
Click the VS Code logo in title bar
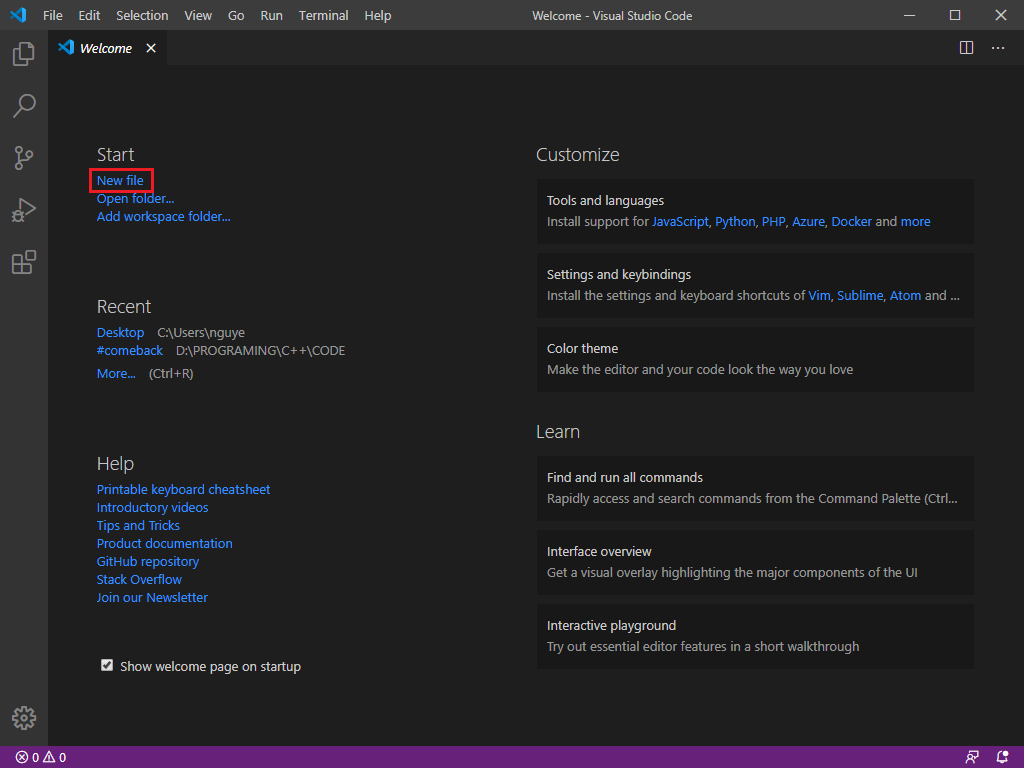click(18, 15)
